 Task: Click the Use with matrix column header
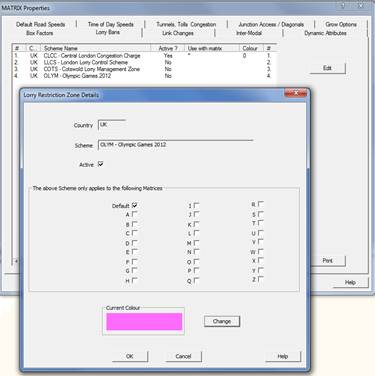pyautogui.click(x=212, y=48)
